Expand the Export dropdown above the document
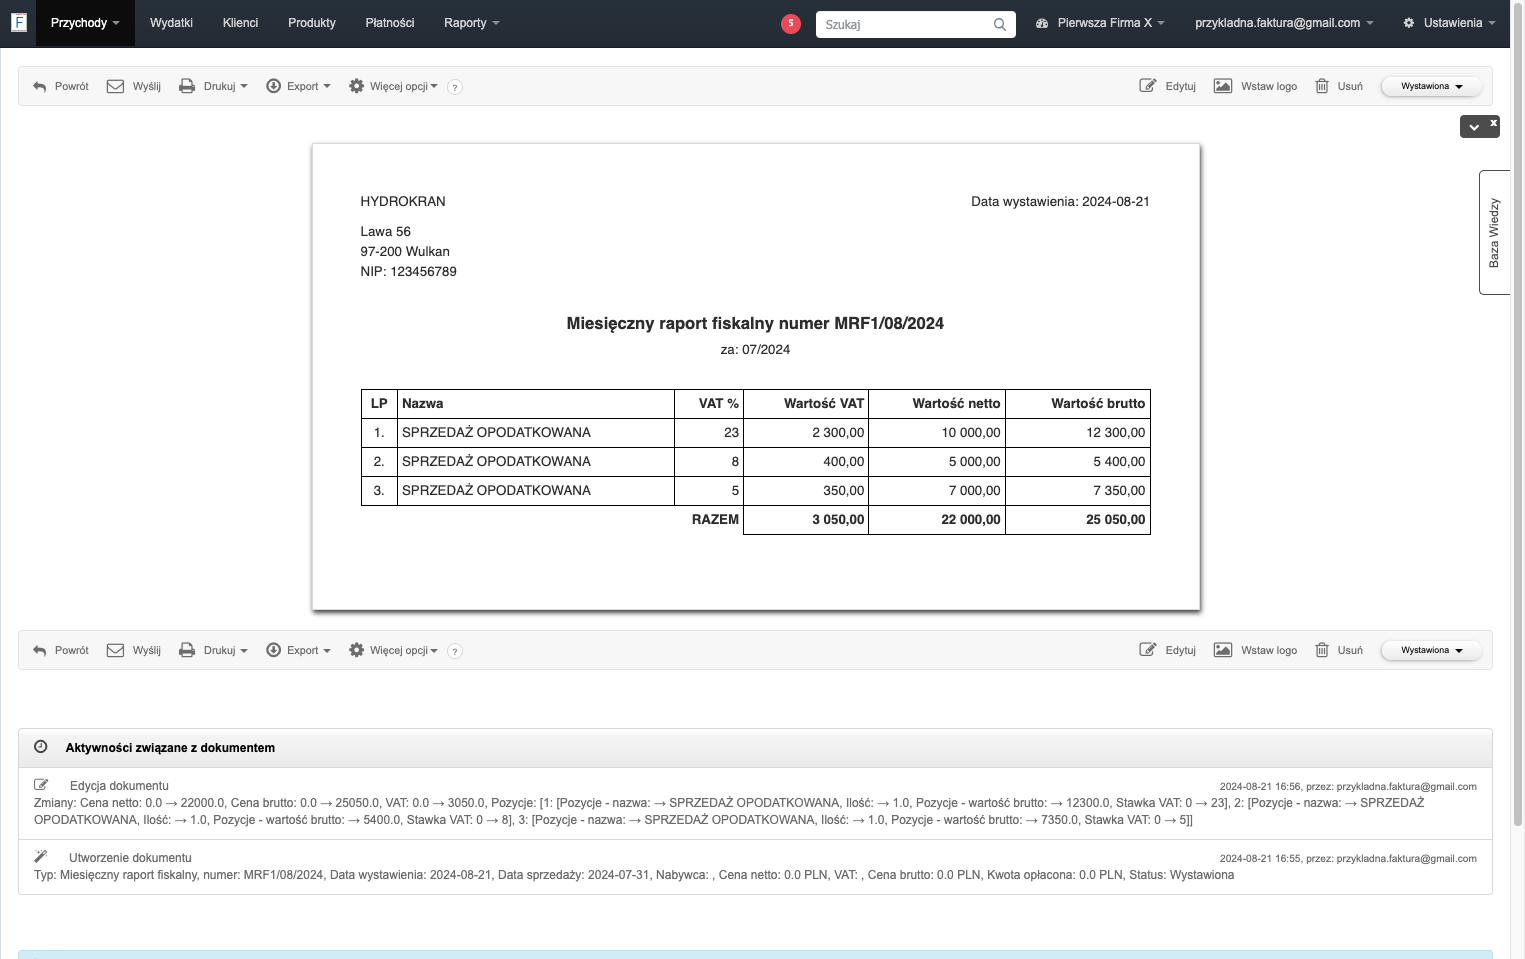1525x959 pixels. 298,86
